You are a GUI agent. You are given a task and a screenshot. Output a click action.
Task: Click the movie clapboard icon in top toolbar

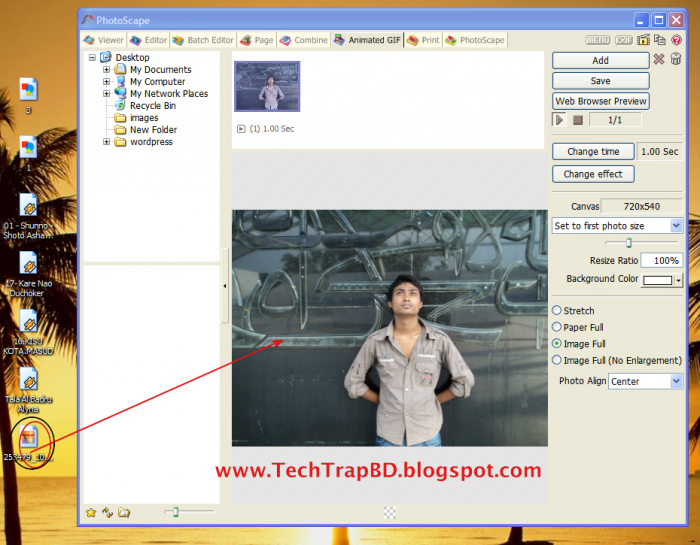643,40
